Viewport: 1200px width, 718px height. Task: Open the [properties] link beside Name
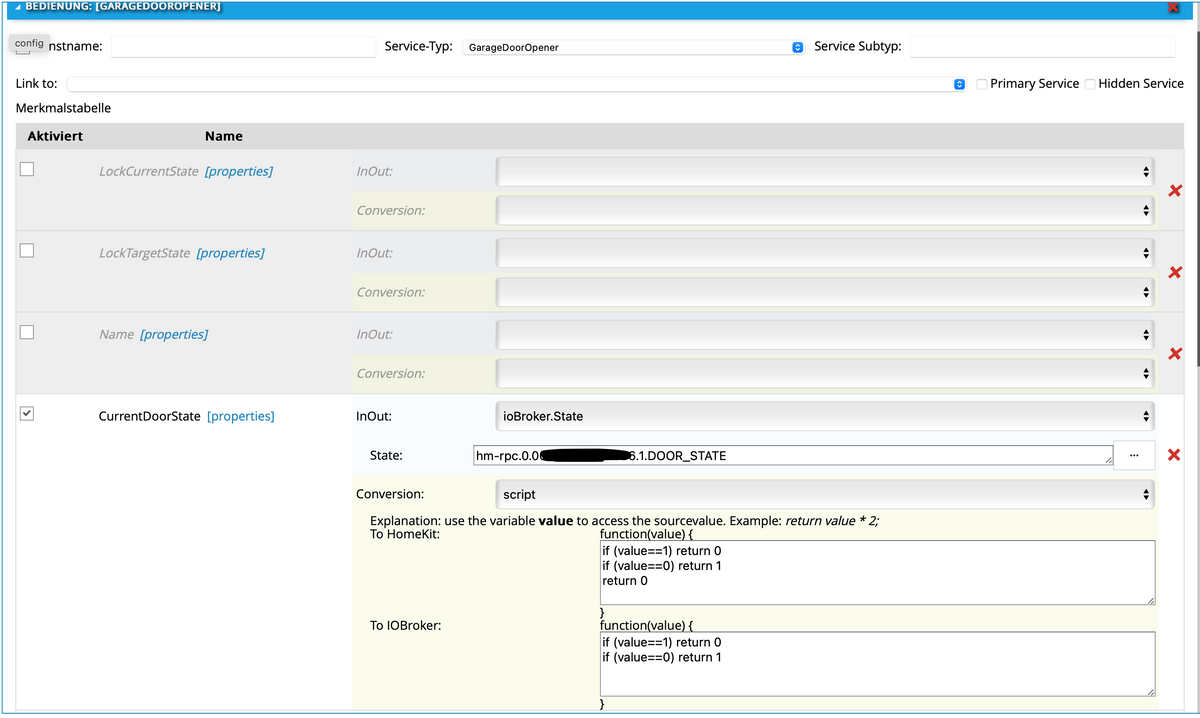(x=174, y=334)
